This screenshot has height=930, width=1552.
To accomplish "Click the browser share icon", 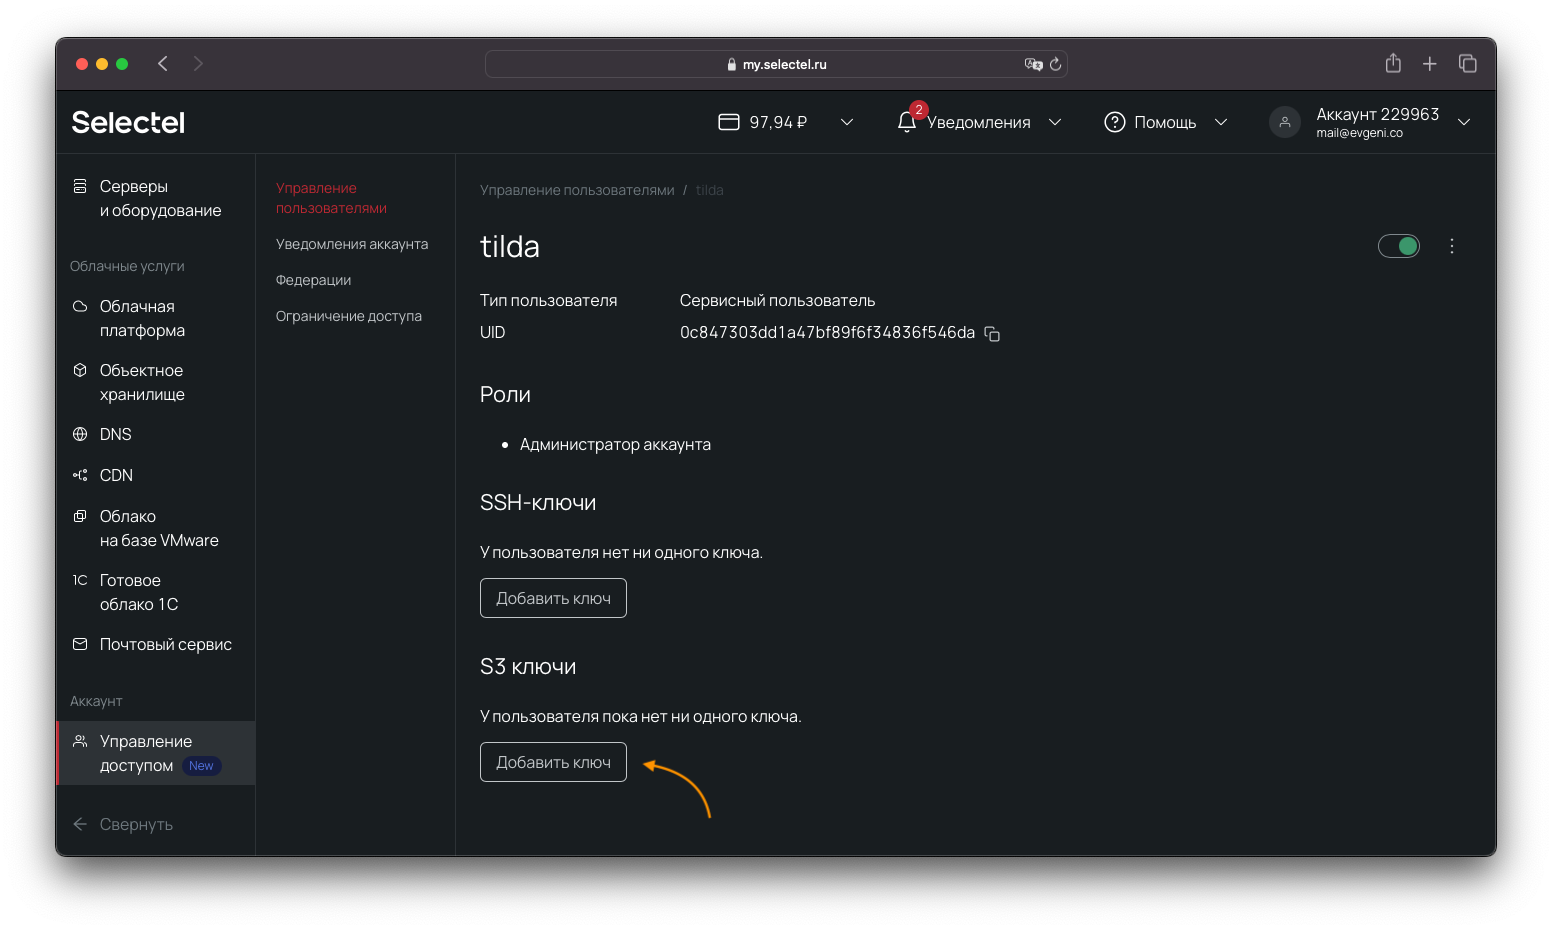I will [1393, 63].
